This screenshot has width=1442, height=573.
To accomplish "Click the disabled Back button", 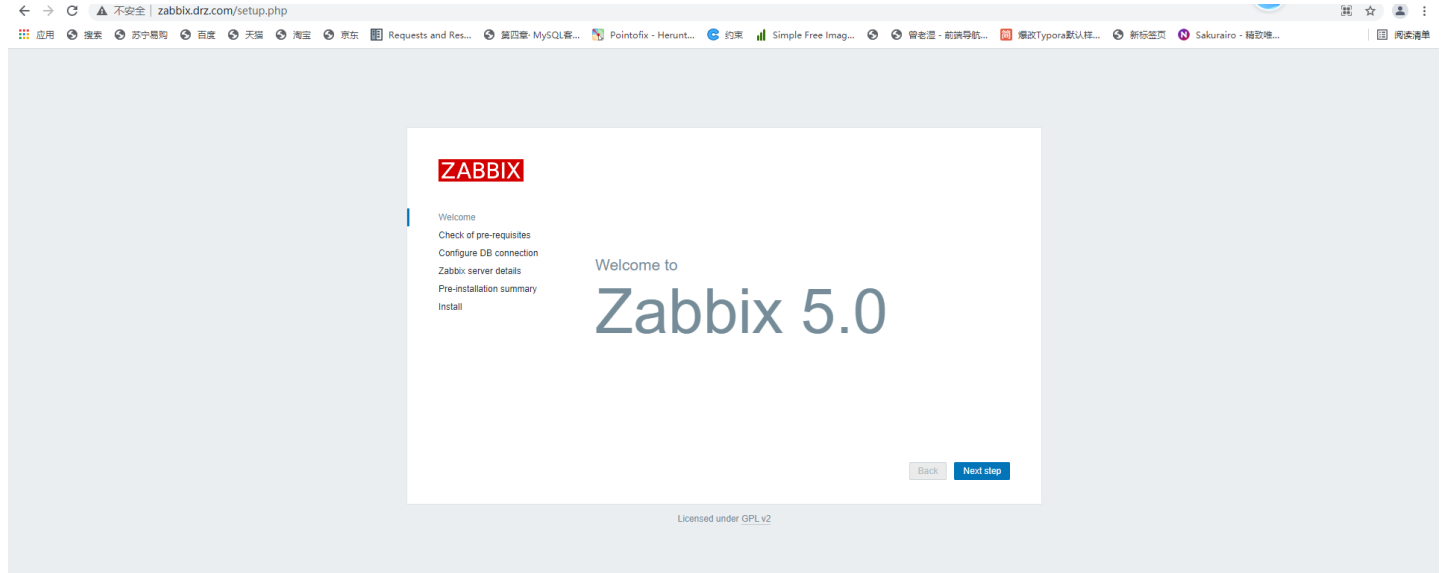I will click(928, 471).
